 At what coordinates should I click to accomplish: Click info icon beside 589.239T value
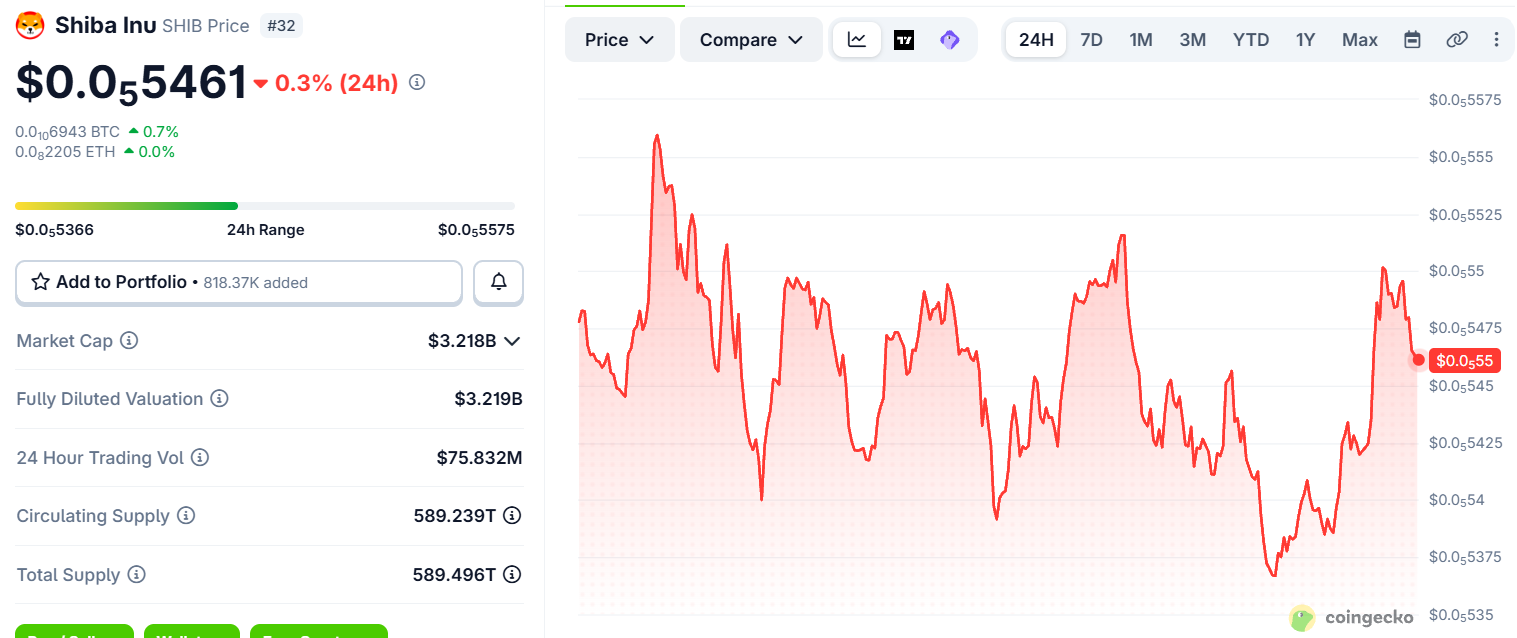click(512, 515)
